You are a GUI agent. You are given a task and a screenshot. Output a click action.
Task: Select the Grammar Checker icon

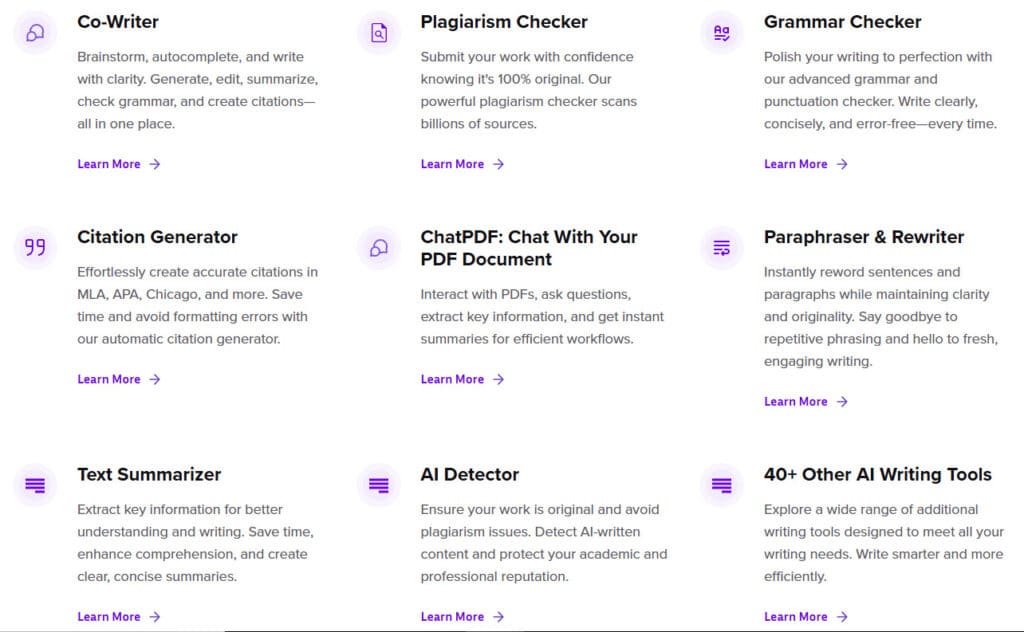[721, 33]
